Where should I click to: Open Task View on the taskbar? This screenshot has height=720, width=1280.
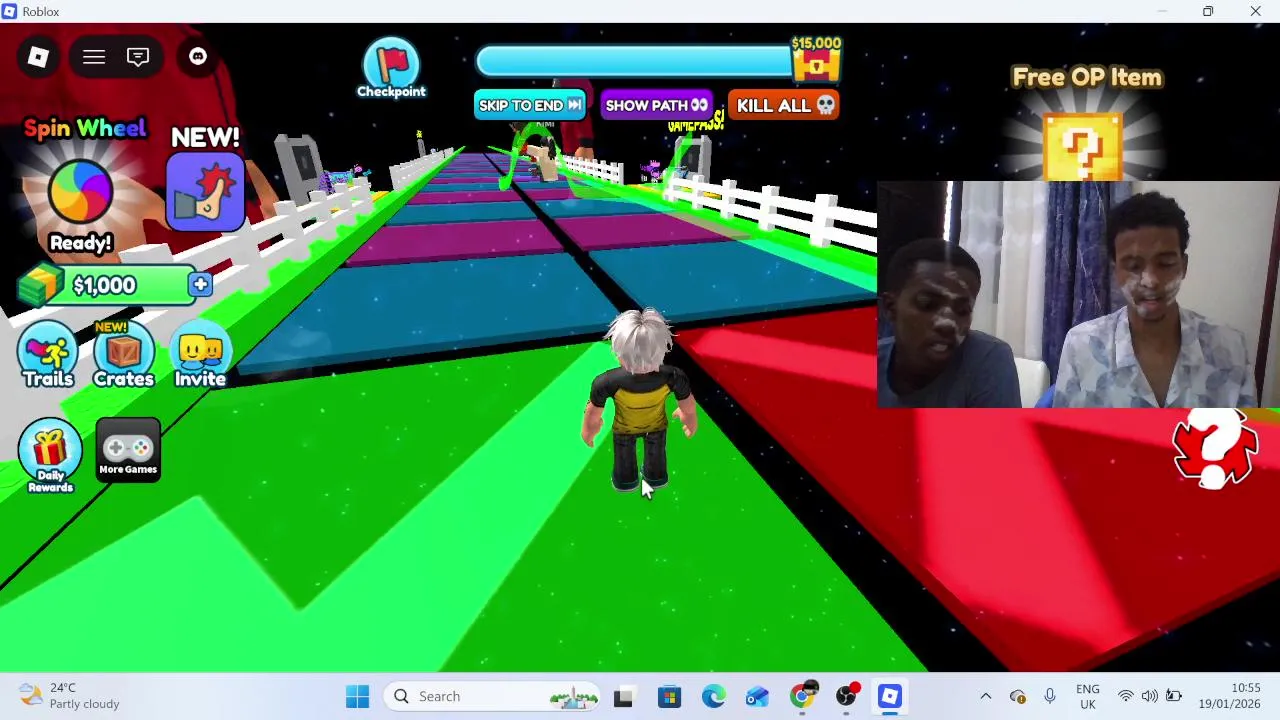(623, 696)
